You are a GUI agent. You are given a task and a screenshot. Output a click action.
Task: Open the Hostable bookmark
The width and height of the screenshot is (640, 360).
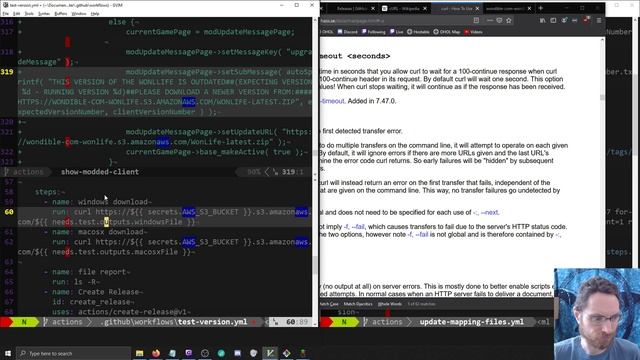click(x=418, y=32)
